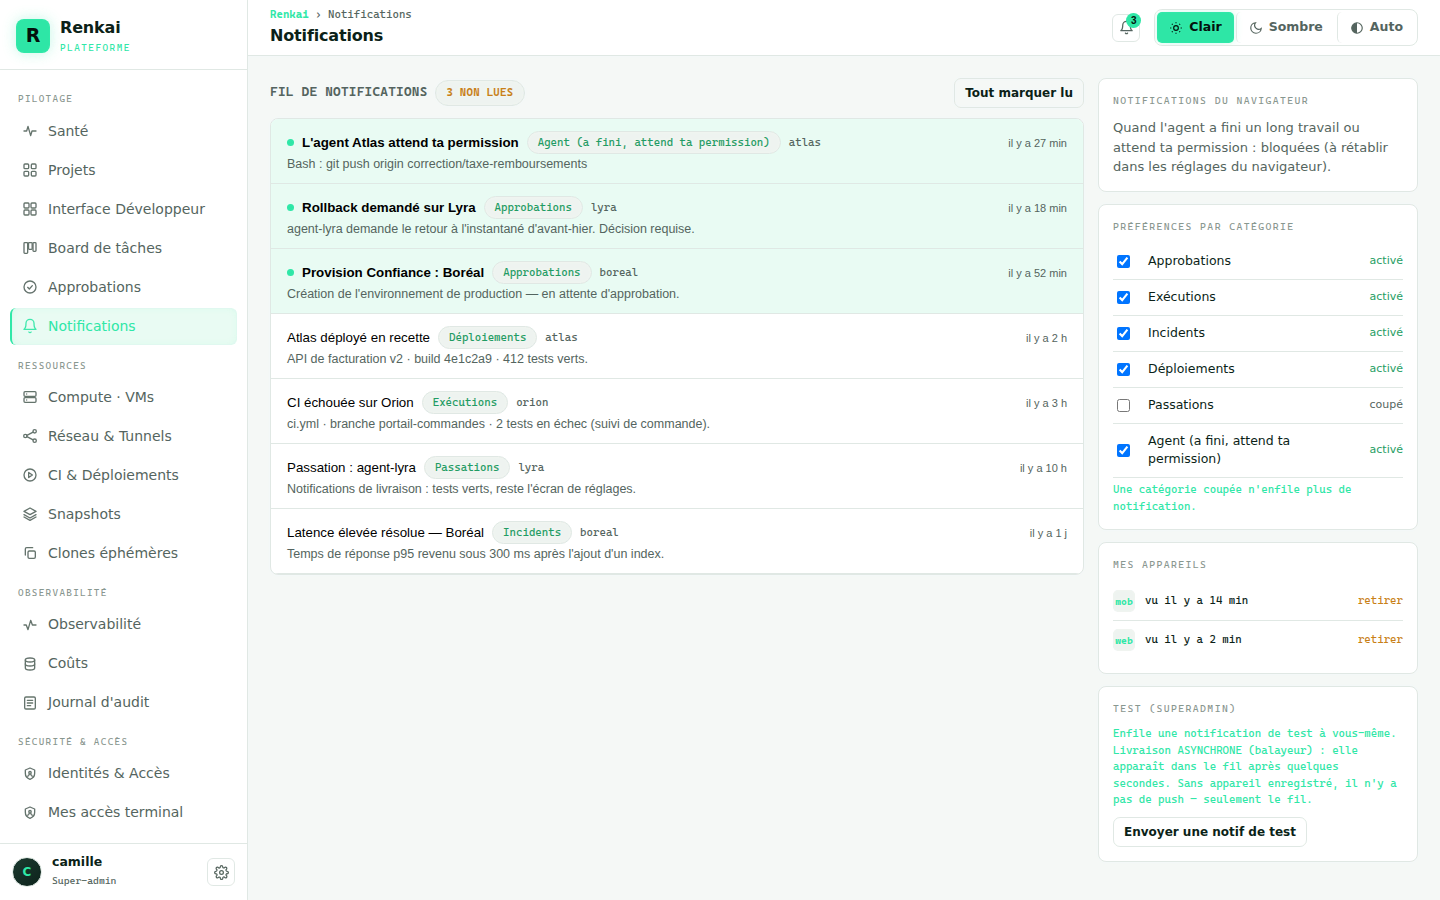Click the Passations tag on agent-lyra notification
This screenshot has width=1440, height=900.
(x=467, y=468)
